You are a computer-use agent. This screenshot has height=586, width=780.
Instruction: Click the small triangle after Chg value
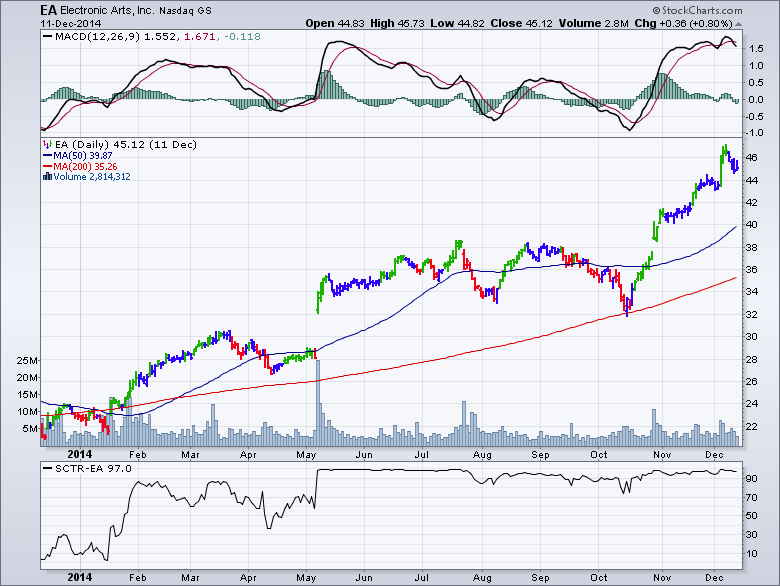coord(738,24)
